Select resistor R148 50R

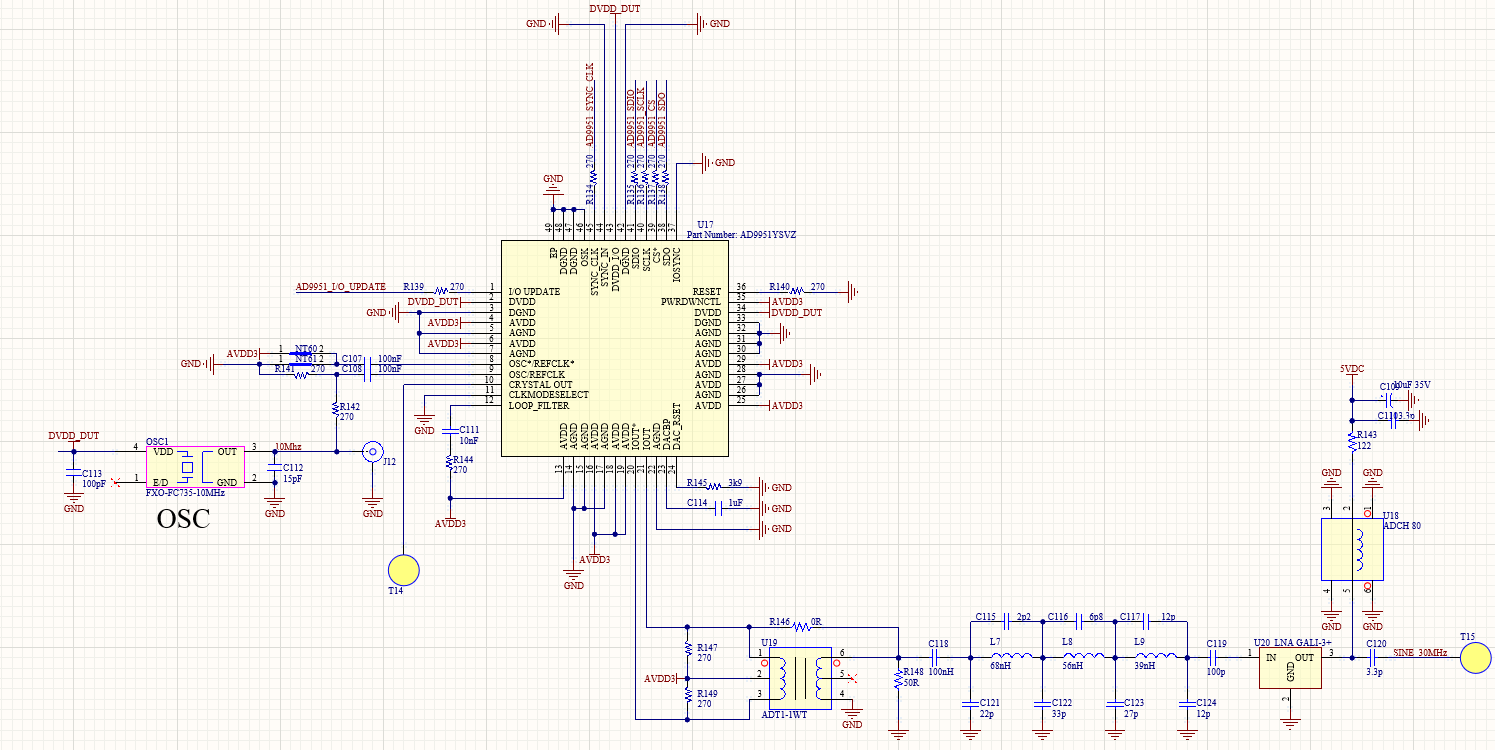tap(898, 680)
